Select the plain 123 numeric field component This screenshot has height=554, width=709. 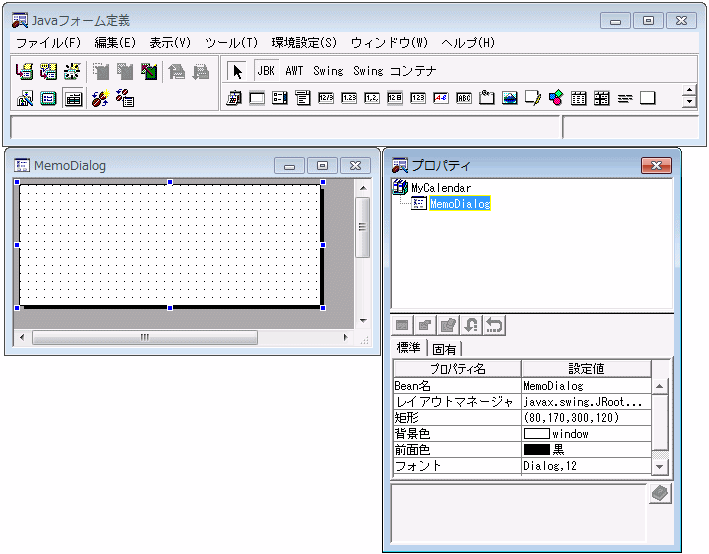pos(418,98)
